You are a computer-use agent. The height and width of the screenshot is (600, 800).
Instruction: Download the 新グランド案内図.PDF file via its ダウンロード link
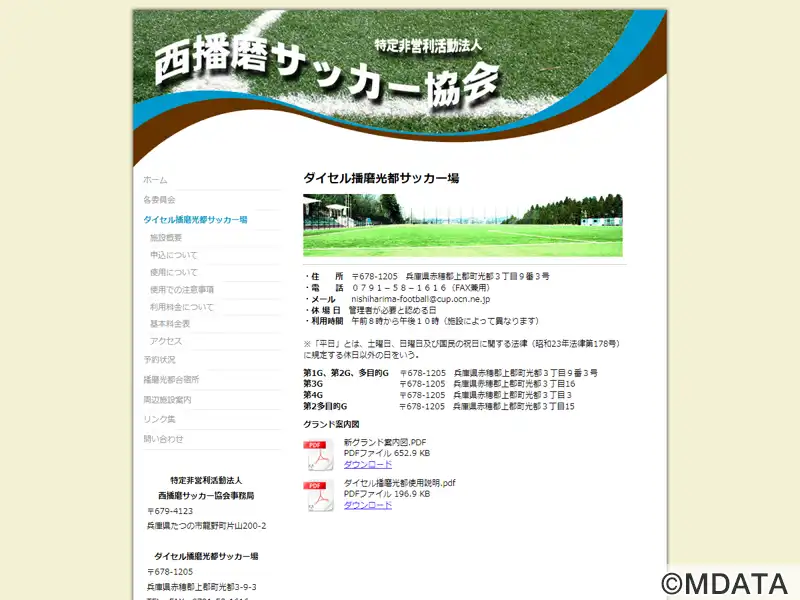point(368,464)
